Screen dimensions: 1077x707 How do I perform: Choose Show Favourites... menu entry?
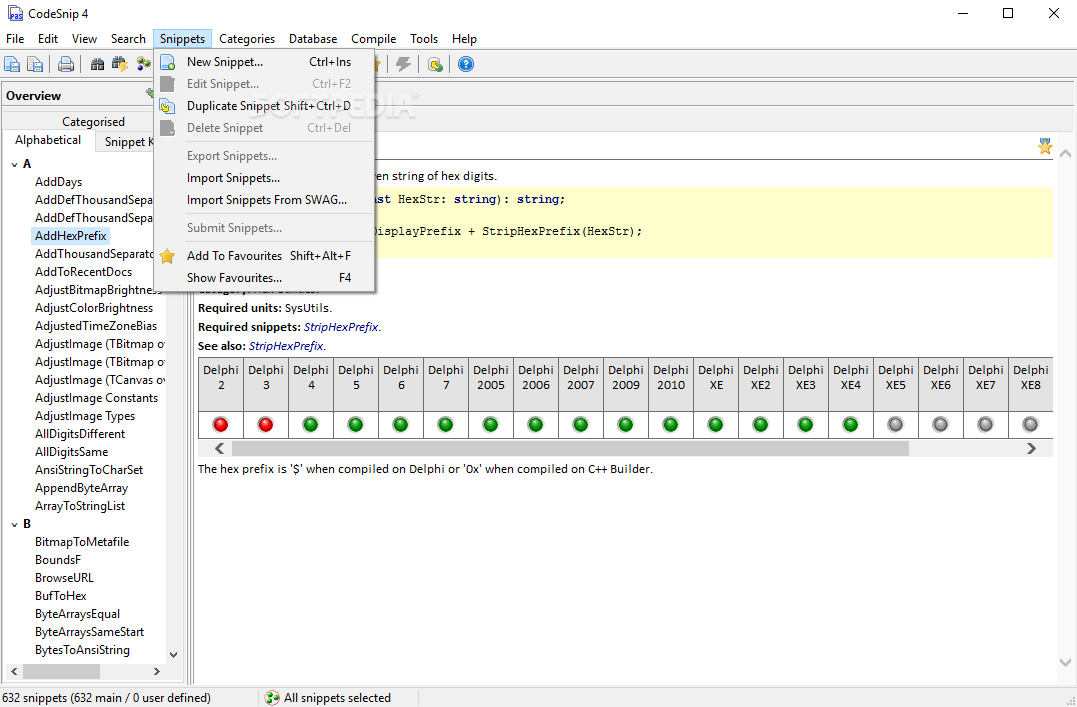pos(264,278)
